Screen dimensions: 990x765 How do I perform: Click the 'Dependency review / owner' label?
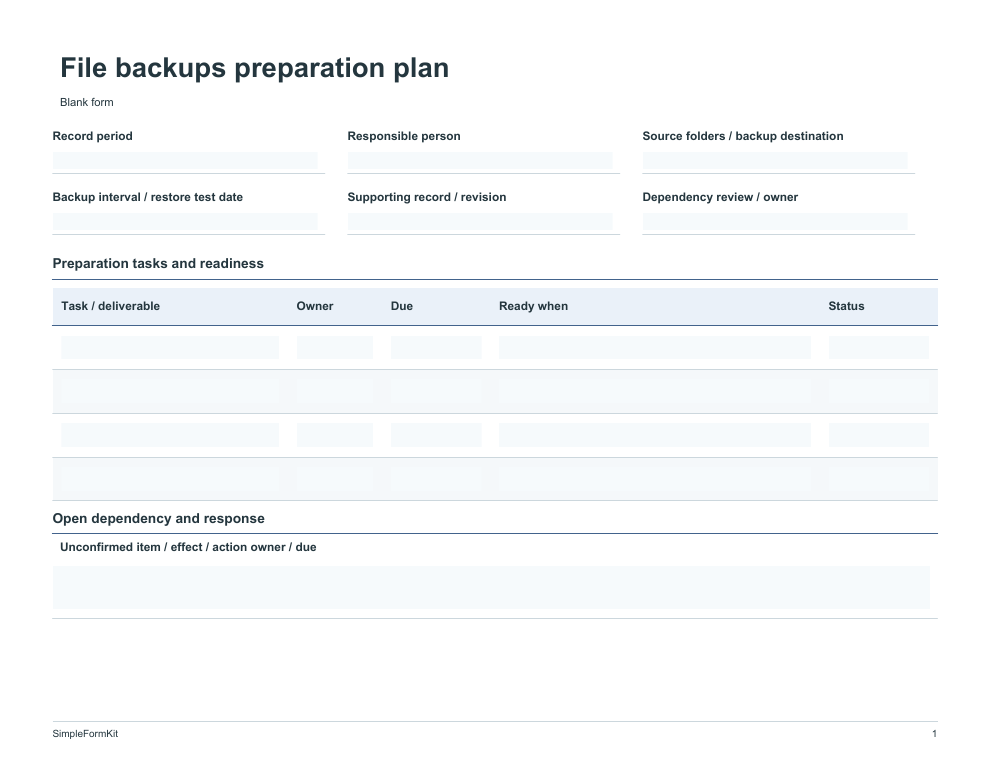(720, 197)
